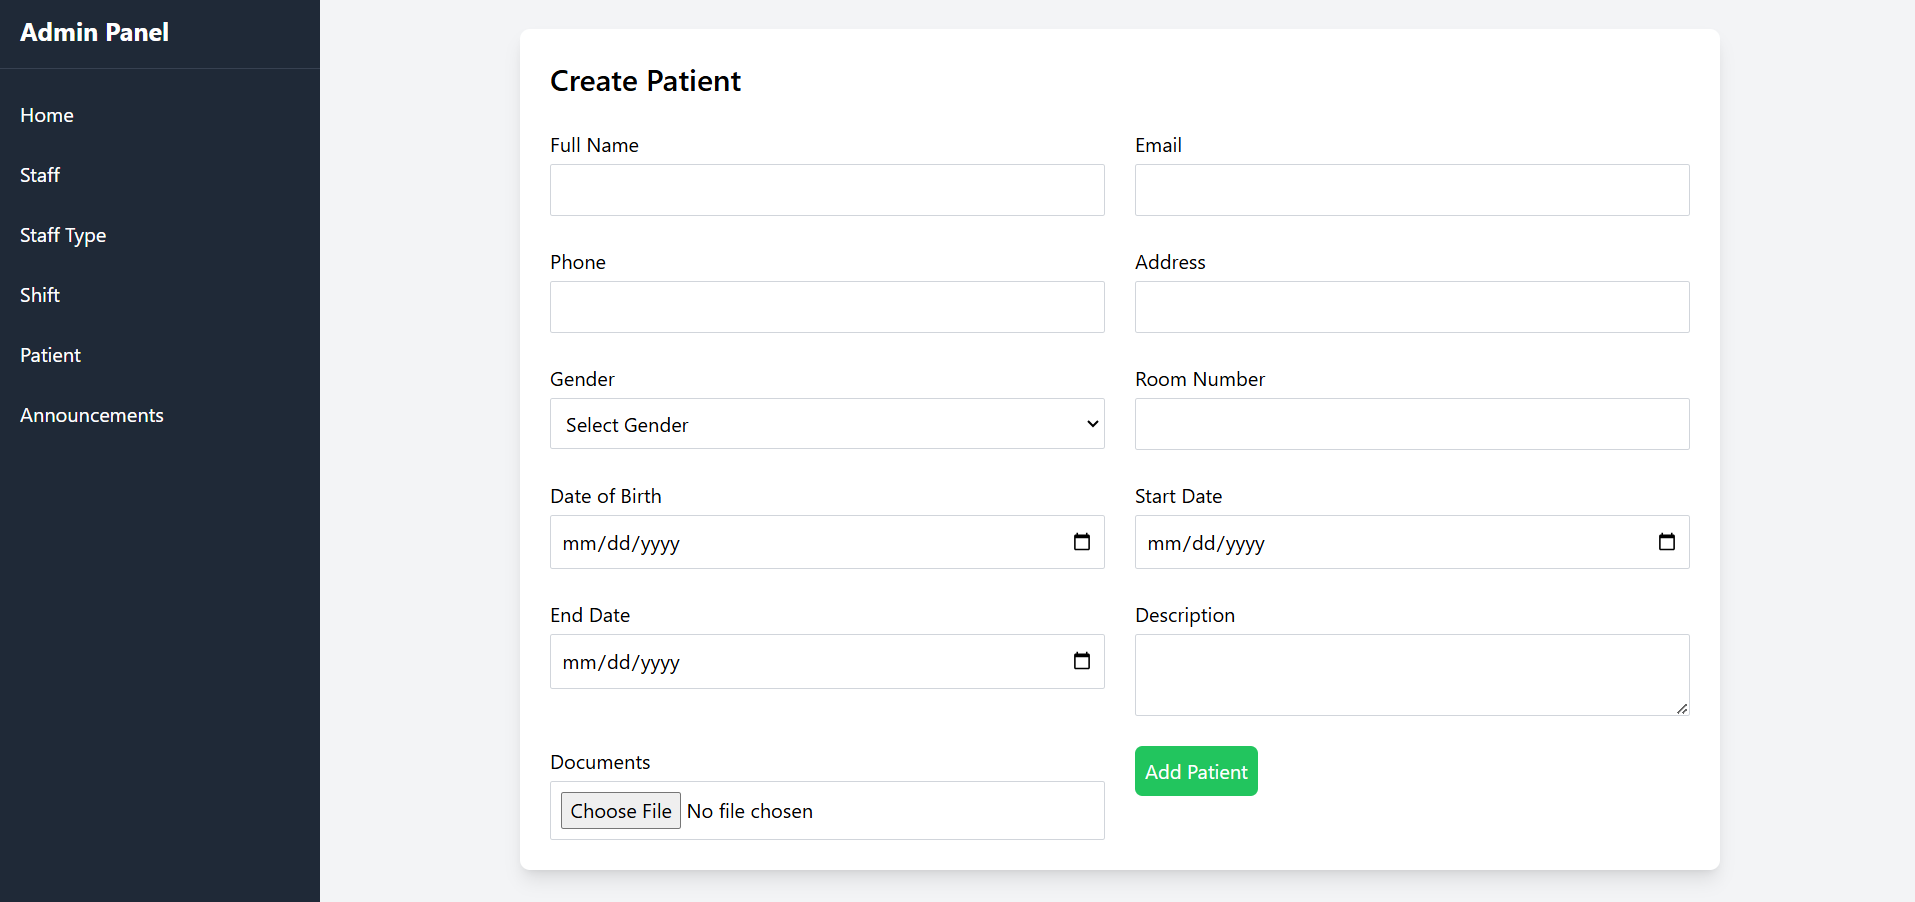Open the Date of Birth calendar picker icon

pyautogui.click(x=1081, y=542)
